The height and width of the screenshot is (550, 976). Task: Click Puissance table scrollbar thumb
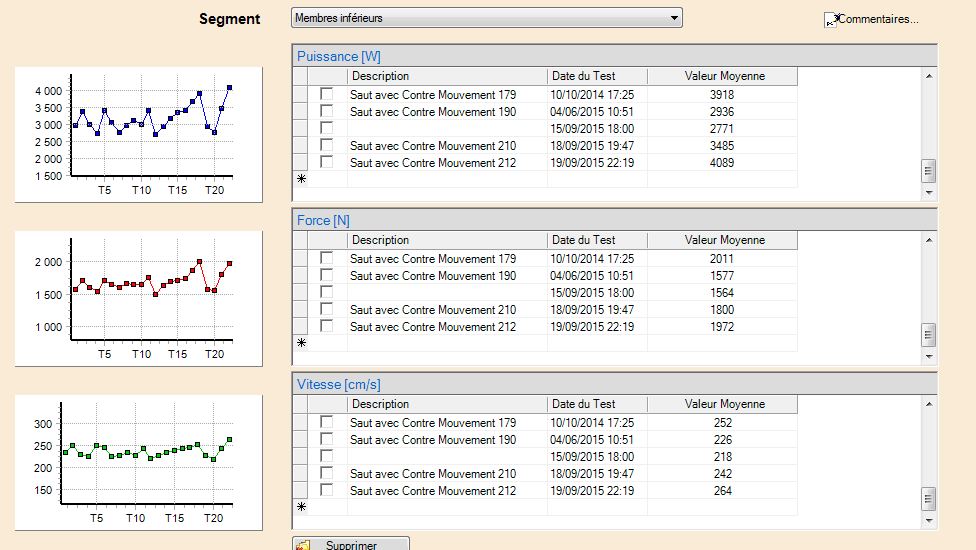pos(929,171)
